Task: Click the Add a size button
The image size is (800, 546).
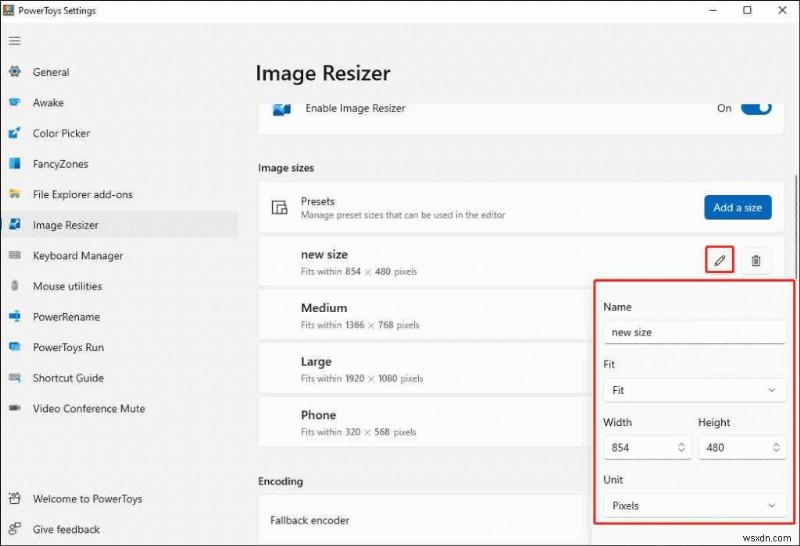Action: coord(738,207)
